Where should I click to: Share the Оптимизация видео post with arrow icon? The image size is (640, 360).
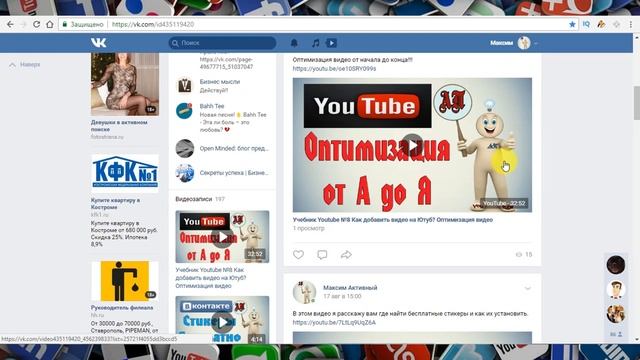pyautogui.click(x=346, y=255)
